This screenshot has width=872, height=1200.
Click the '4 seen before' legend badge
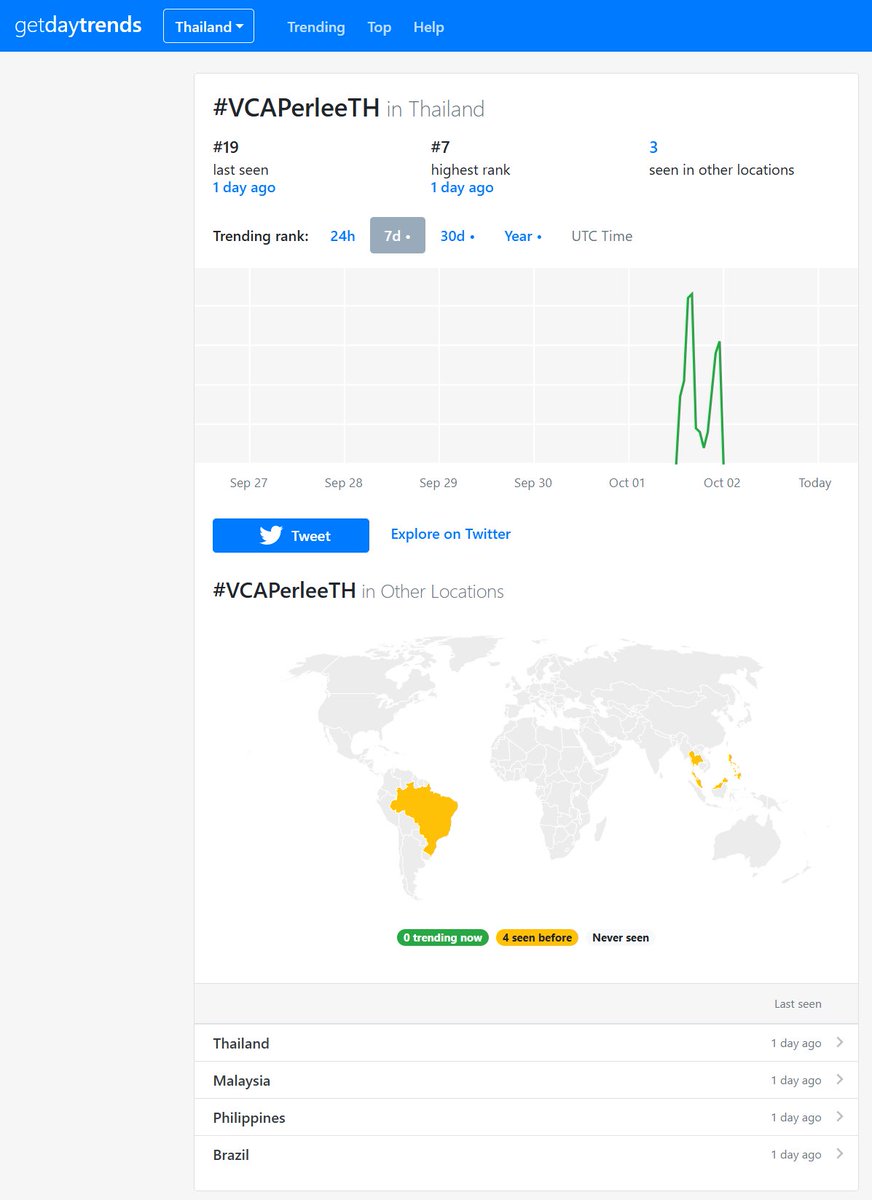pos(537,938)
